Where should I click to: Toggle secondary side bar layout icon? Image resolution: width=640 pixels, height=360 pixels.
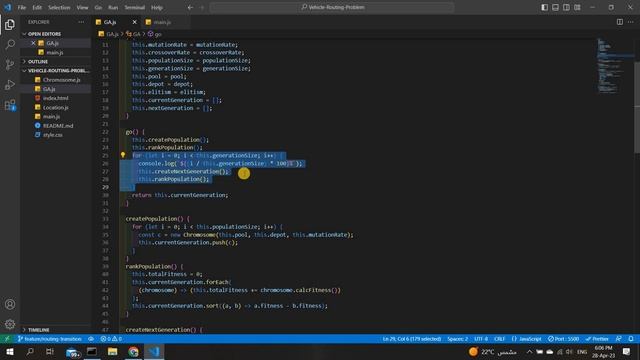coord(566,7)
